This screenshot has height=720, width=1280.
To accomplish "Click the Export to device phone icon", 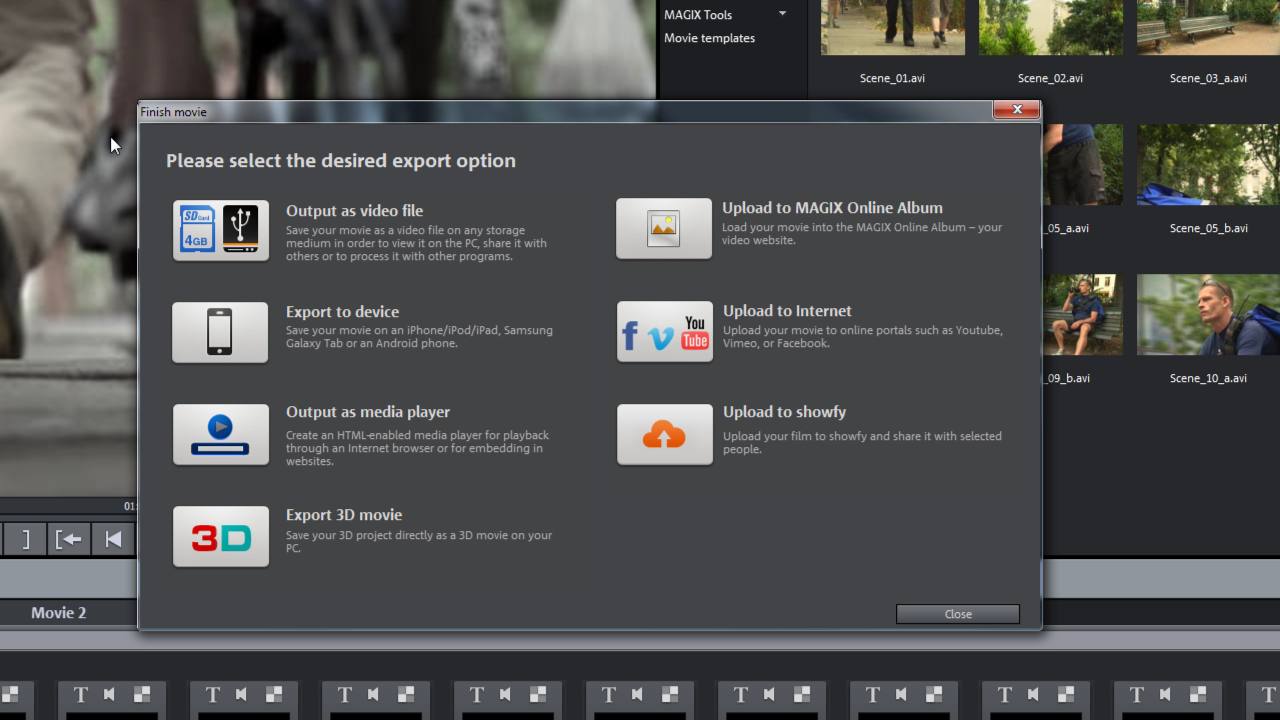I will point(221,332).
